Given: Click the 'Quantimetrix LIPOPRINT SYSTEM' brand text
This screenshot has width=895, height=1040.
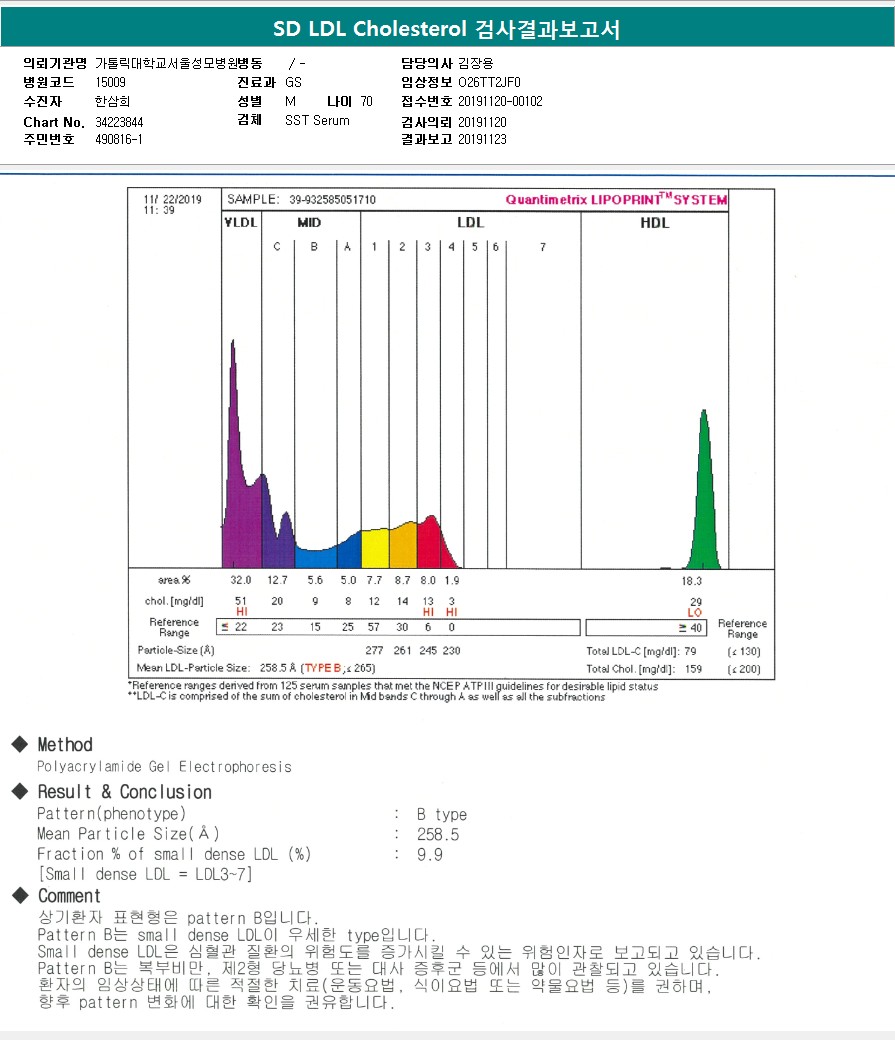Looking at the screenshot, I should pyautogui.click(x=616, y=199).
